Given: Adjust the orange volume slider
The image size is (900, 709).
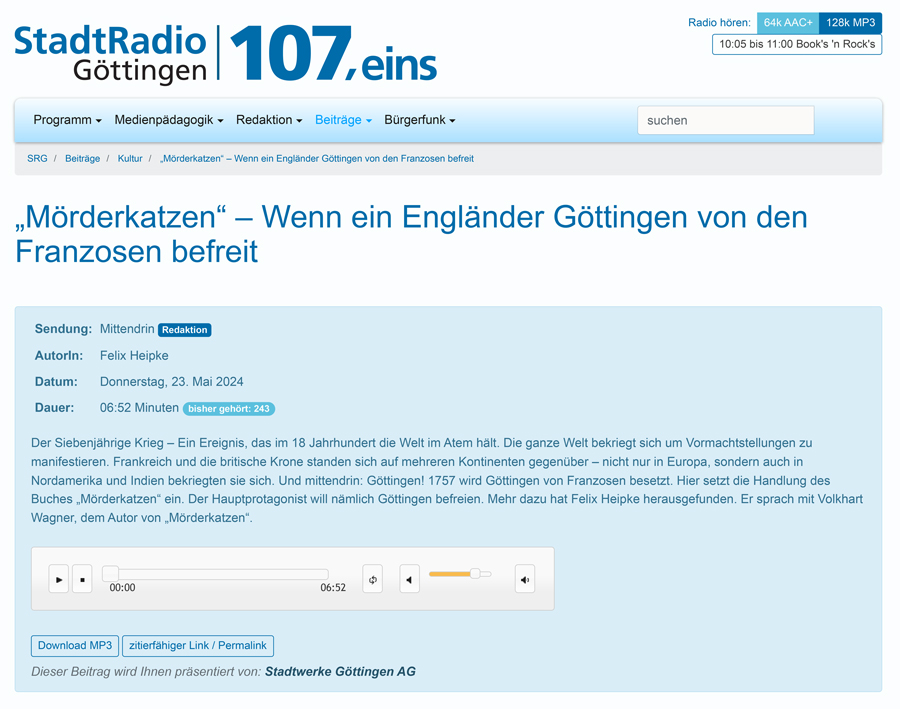Looking at the screenshot, I should (460, 574).
